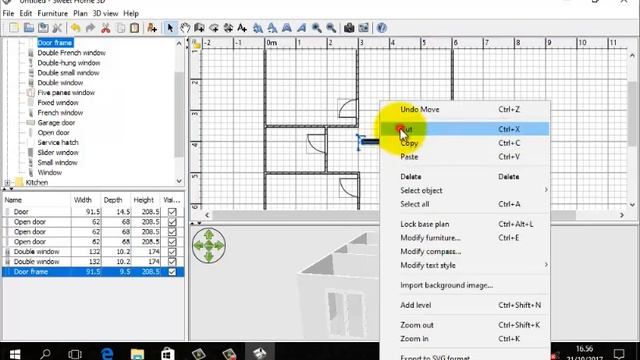Choose Modify furniture... in context menu
Image resolution: width=640 pixels, height=360 pixels.
click(x=465, y=238)
